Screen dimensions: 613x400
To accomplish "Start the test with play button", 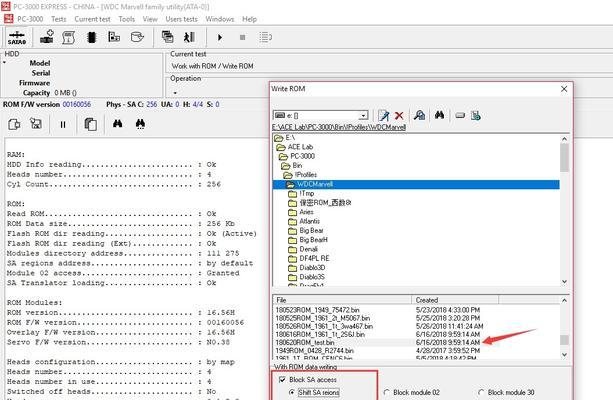I will [x=220, y=38].
